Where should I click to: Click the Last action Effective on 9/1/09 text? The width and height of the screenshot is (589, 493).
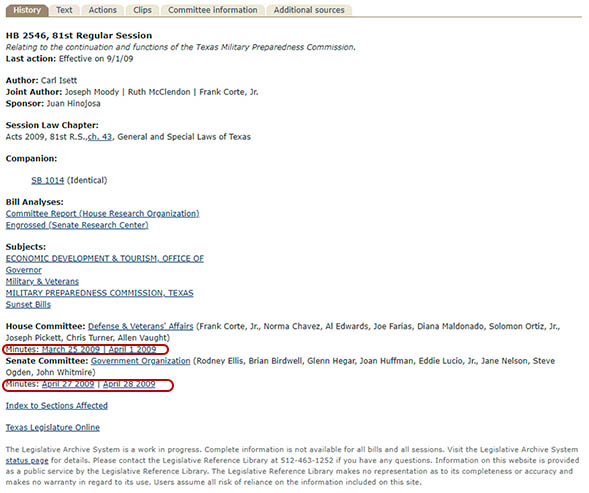(x=69, y=59)
